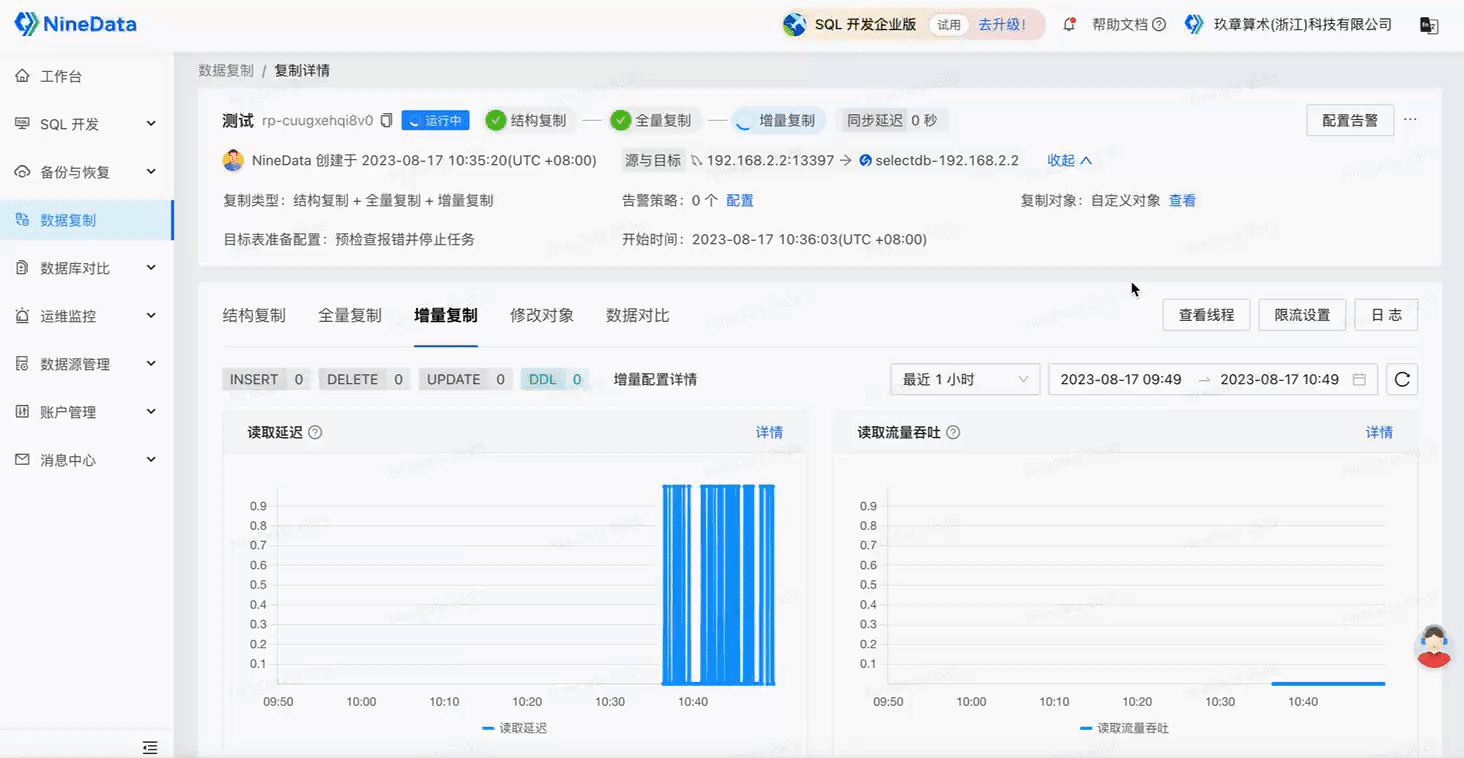1464x758 pixels.
Task: Click the 数据库对比 sidebar icon
Action: click(22, 268)
